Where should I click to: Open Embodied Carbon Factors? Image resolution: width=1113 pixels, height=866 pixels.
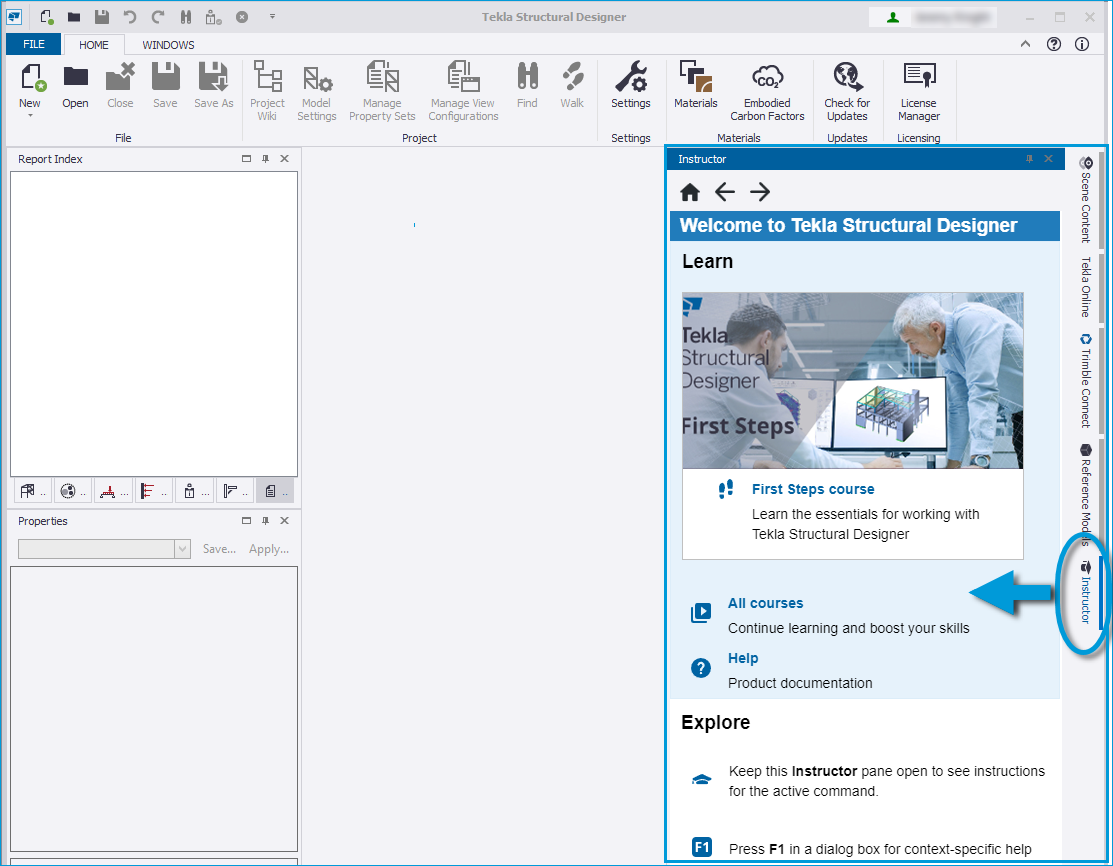coord(767,91)
